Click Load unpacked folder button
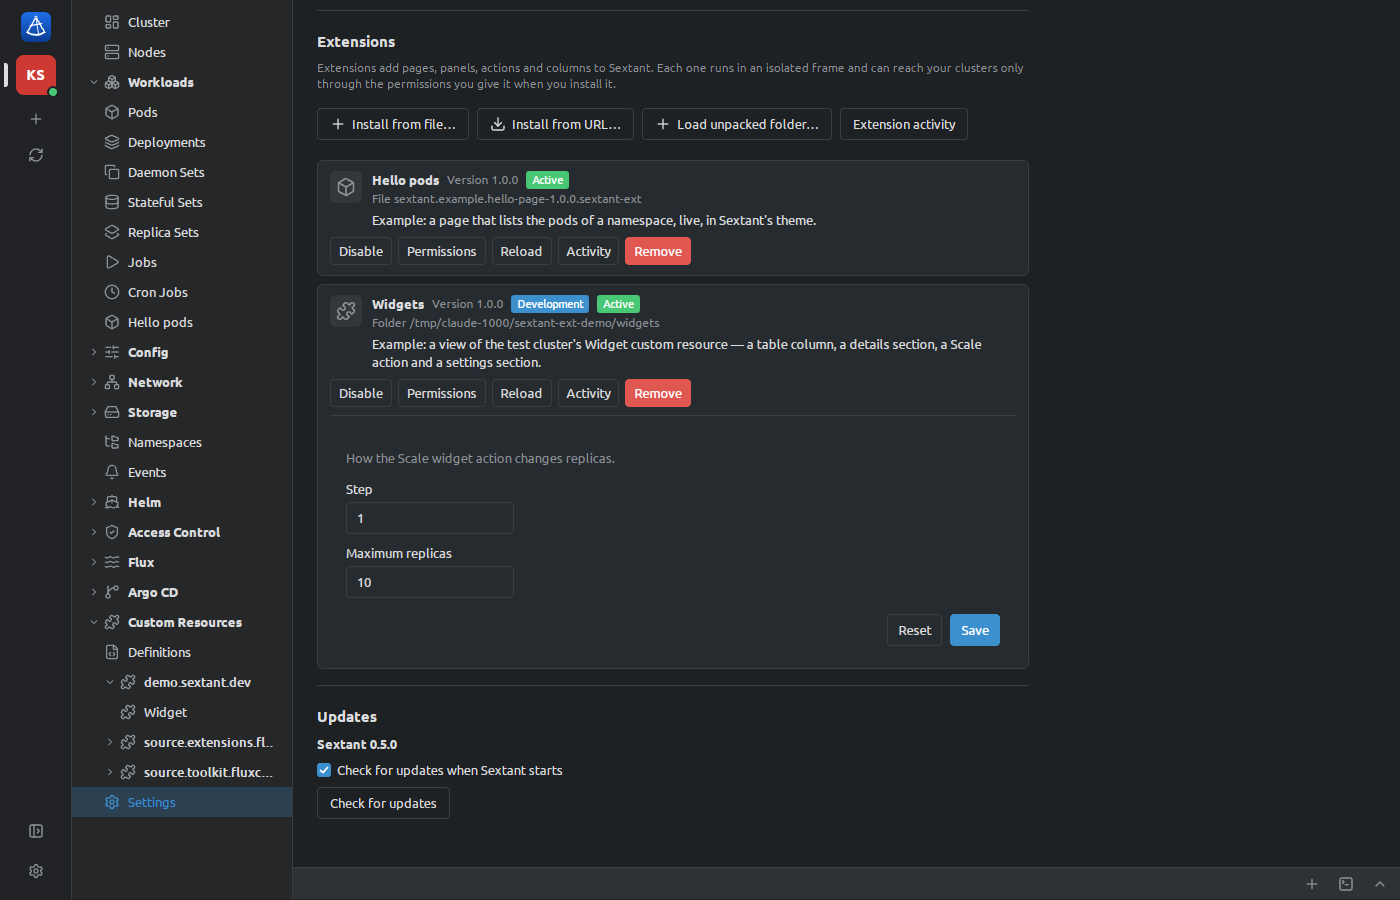 coord(737,124)
